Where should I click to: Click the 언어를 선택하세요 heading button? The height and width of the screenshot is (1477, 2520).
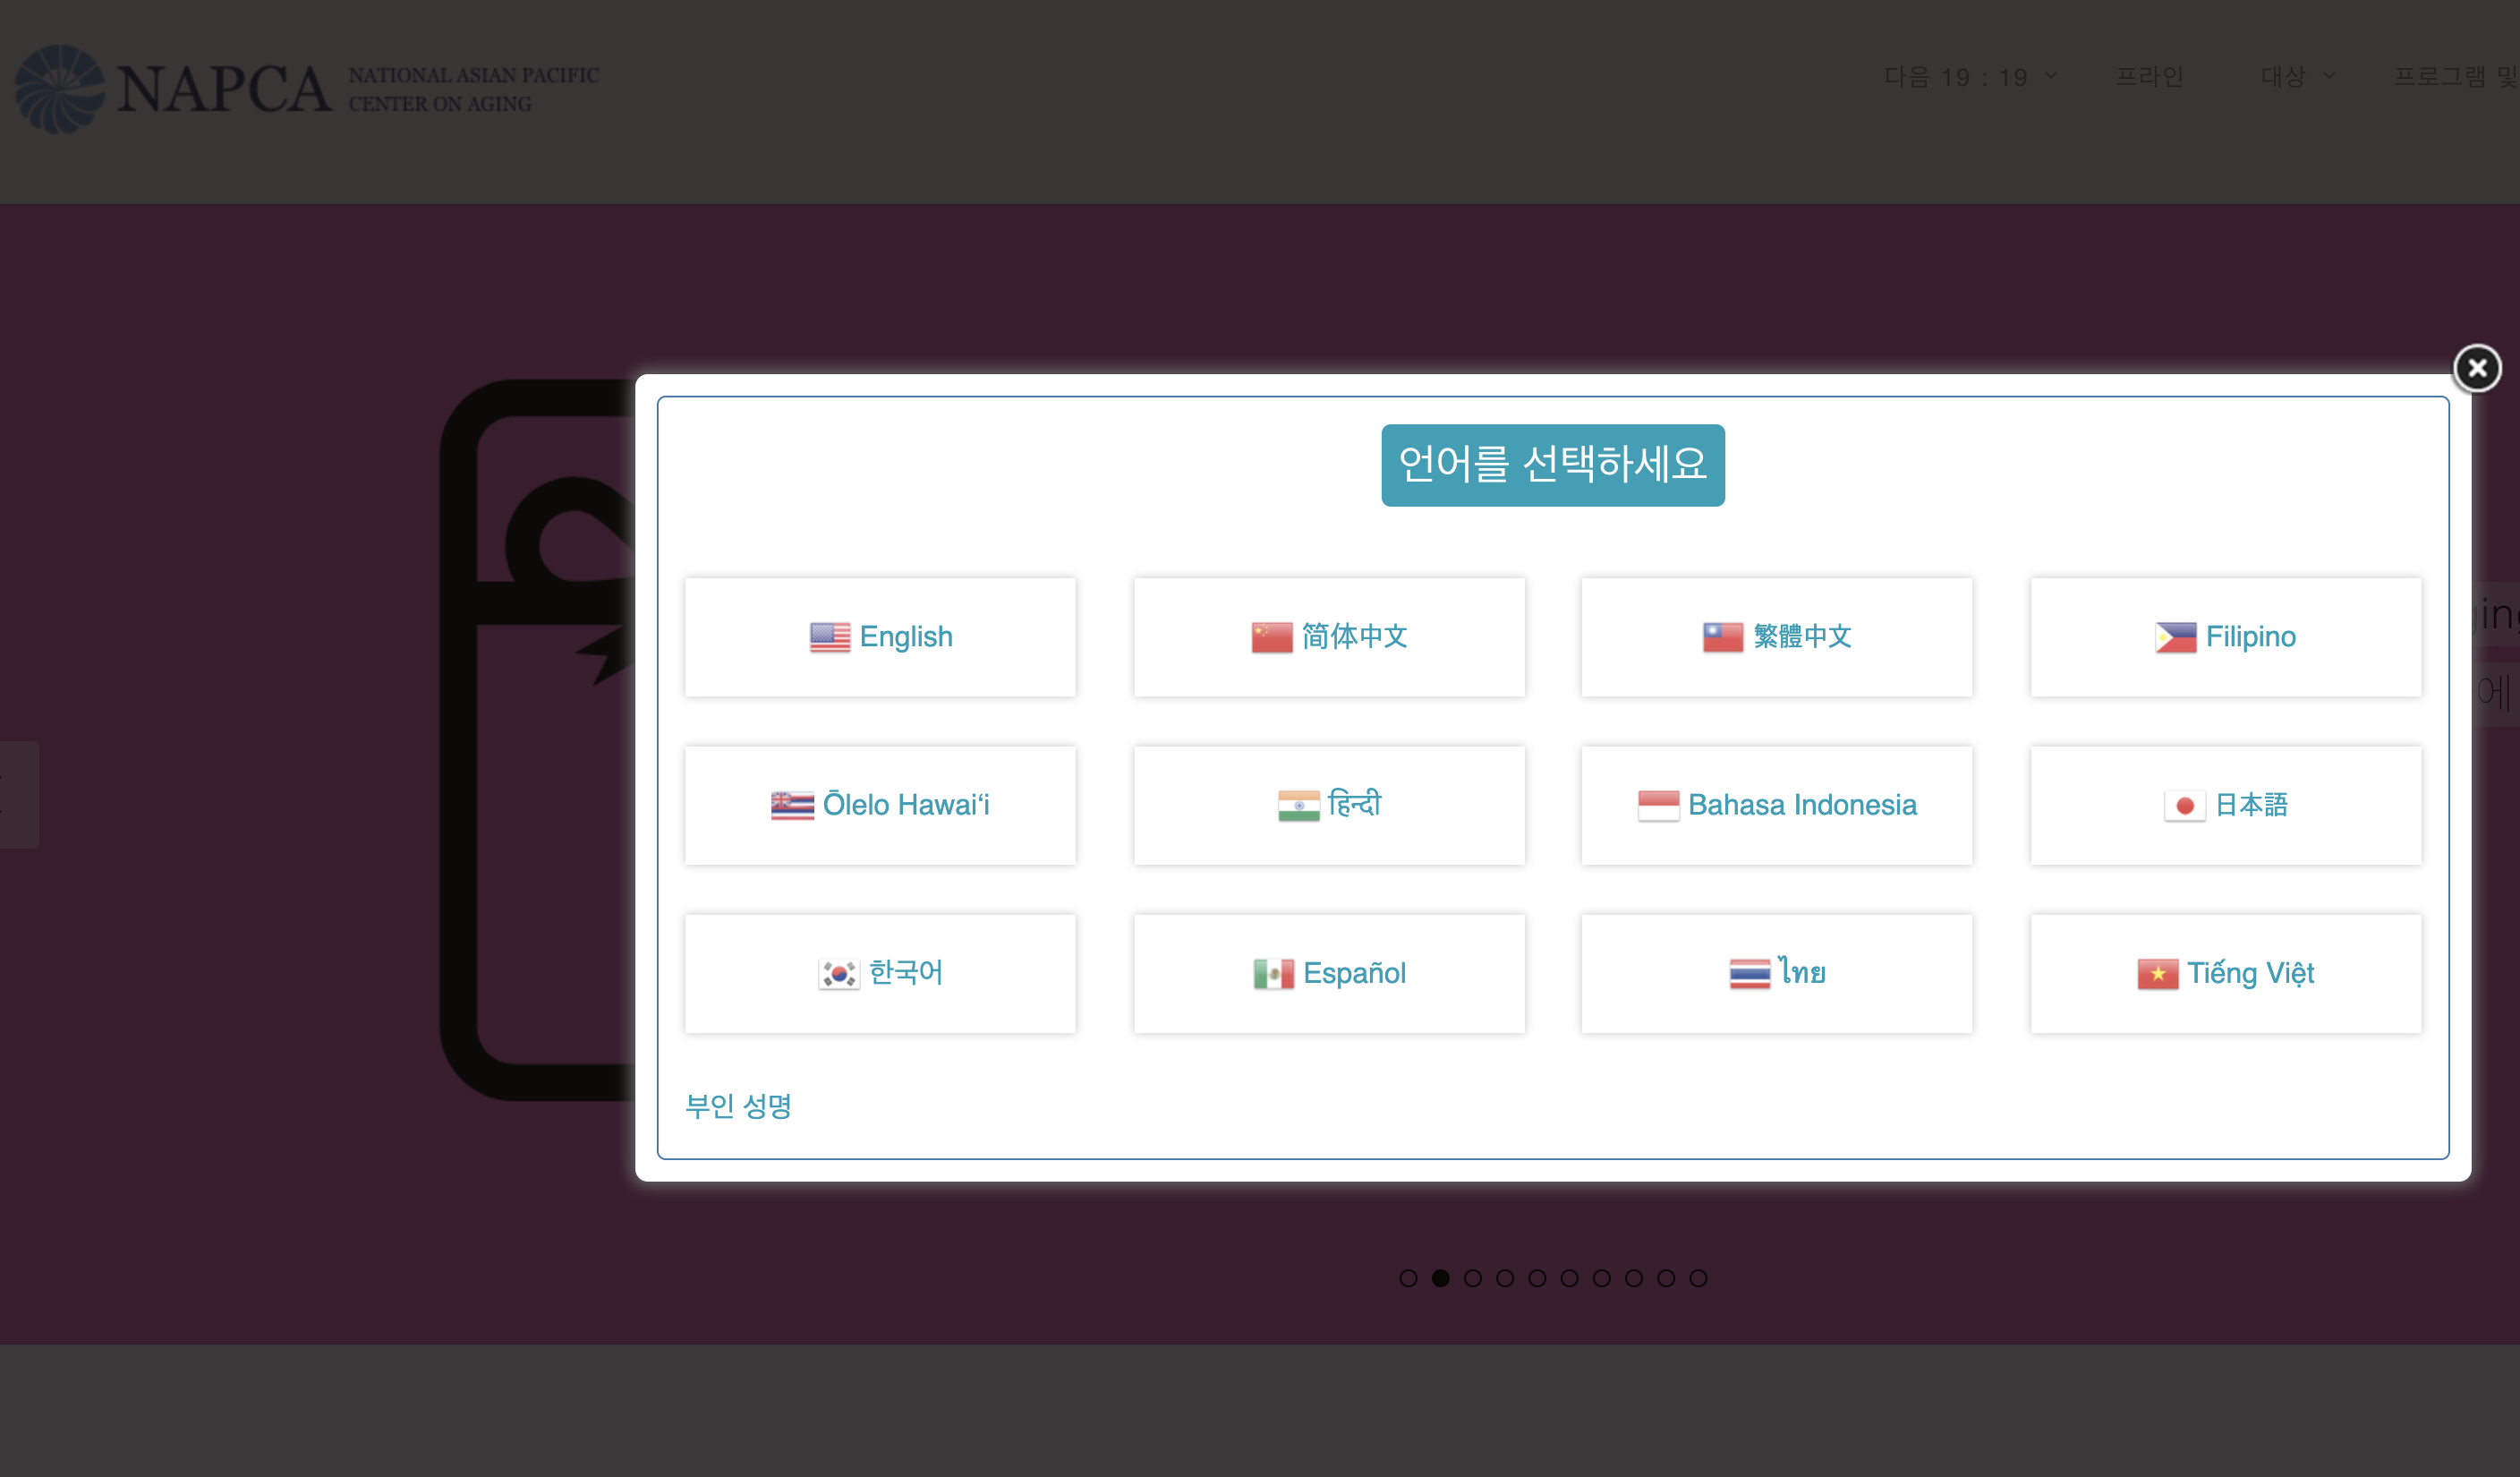[1552, 465]
